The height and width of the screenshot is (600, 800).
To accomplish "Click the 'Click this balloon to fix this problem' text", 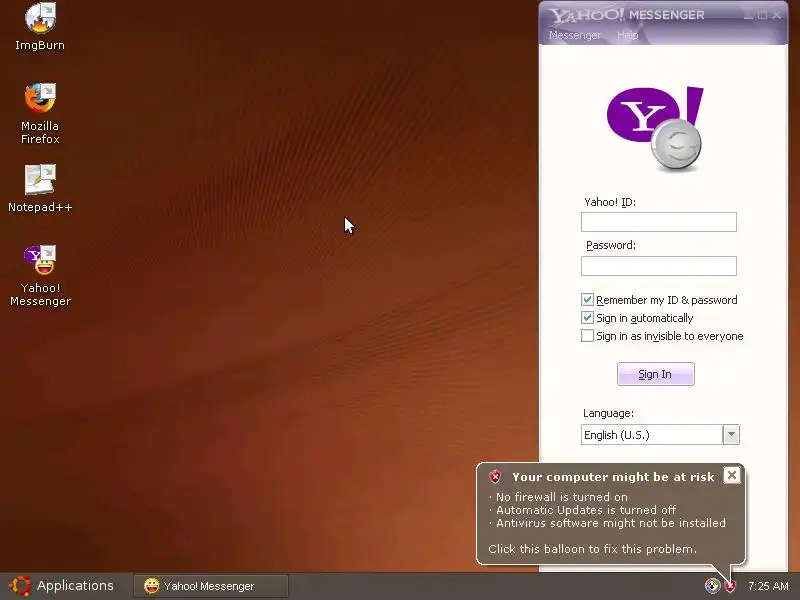I will click(592, 549).
